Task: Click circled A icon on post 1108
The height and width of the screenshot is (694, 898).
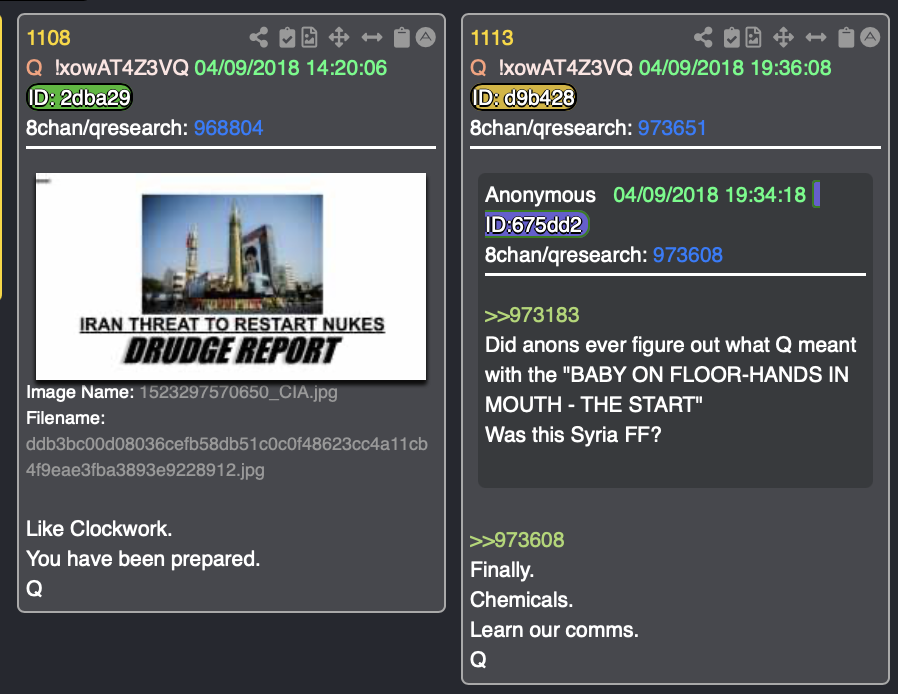Action: coord(426,37)
